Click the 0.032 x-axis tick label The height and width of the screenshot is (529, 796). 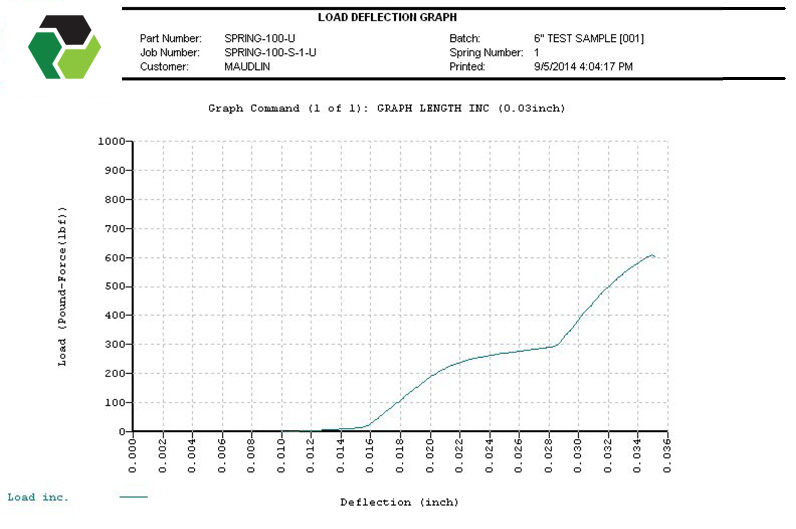608,456
